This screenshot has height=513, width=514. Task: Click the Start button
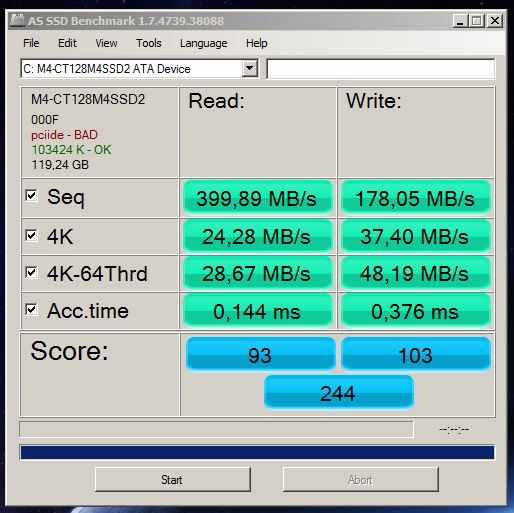[x=172, y=479]
